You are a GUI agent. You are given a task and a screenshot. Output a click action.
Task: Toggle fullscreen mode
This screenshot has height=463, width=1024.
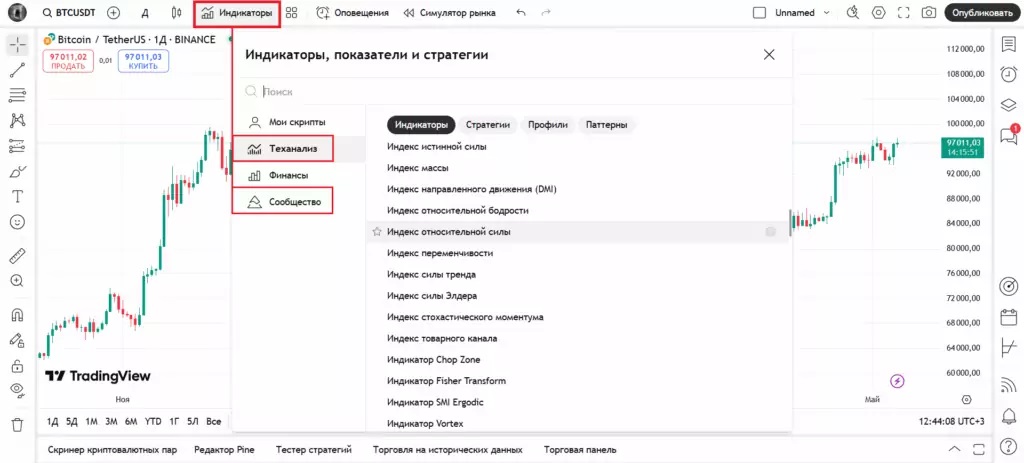[904, 12]
